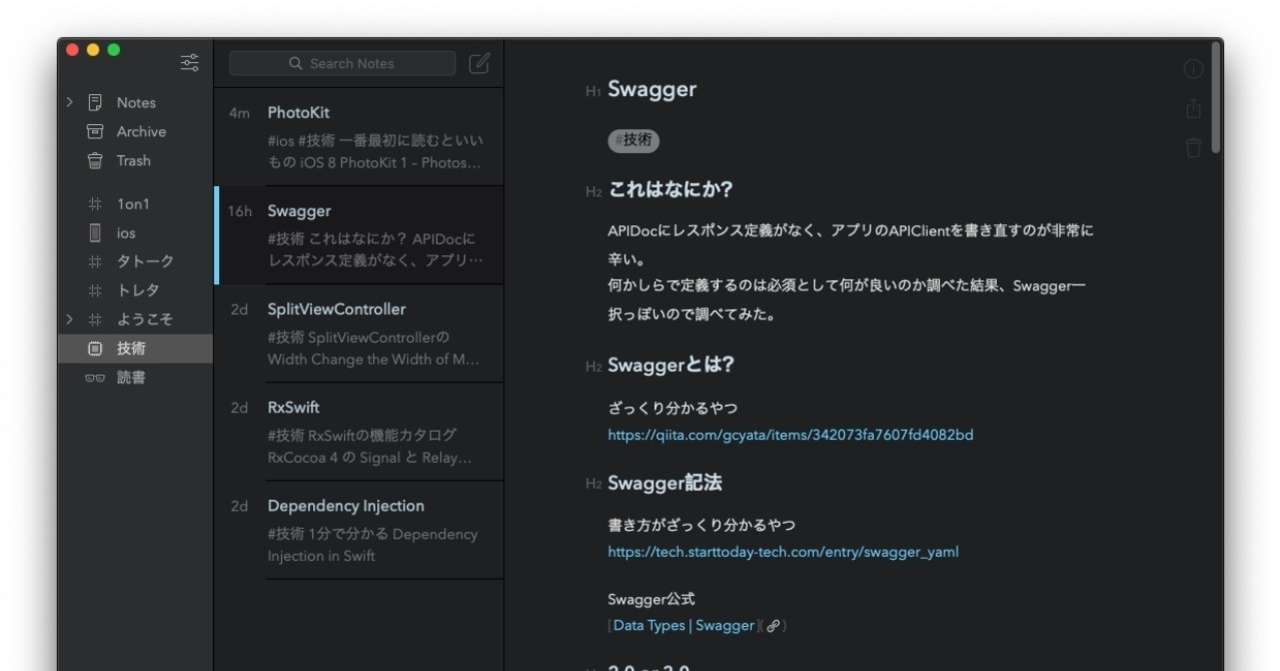Click the 4m timestamp on PhotoKit note
Viewport: 1280px width, 671px height.
(239, 113)
